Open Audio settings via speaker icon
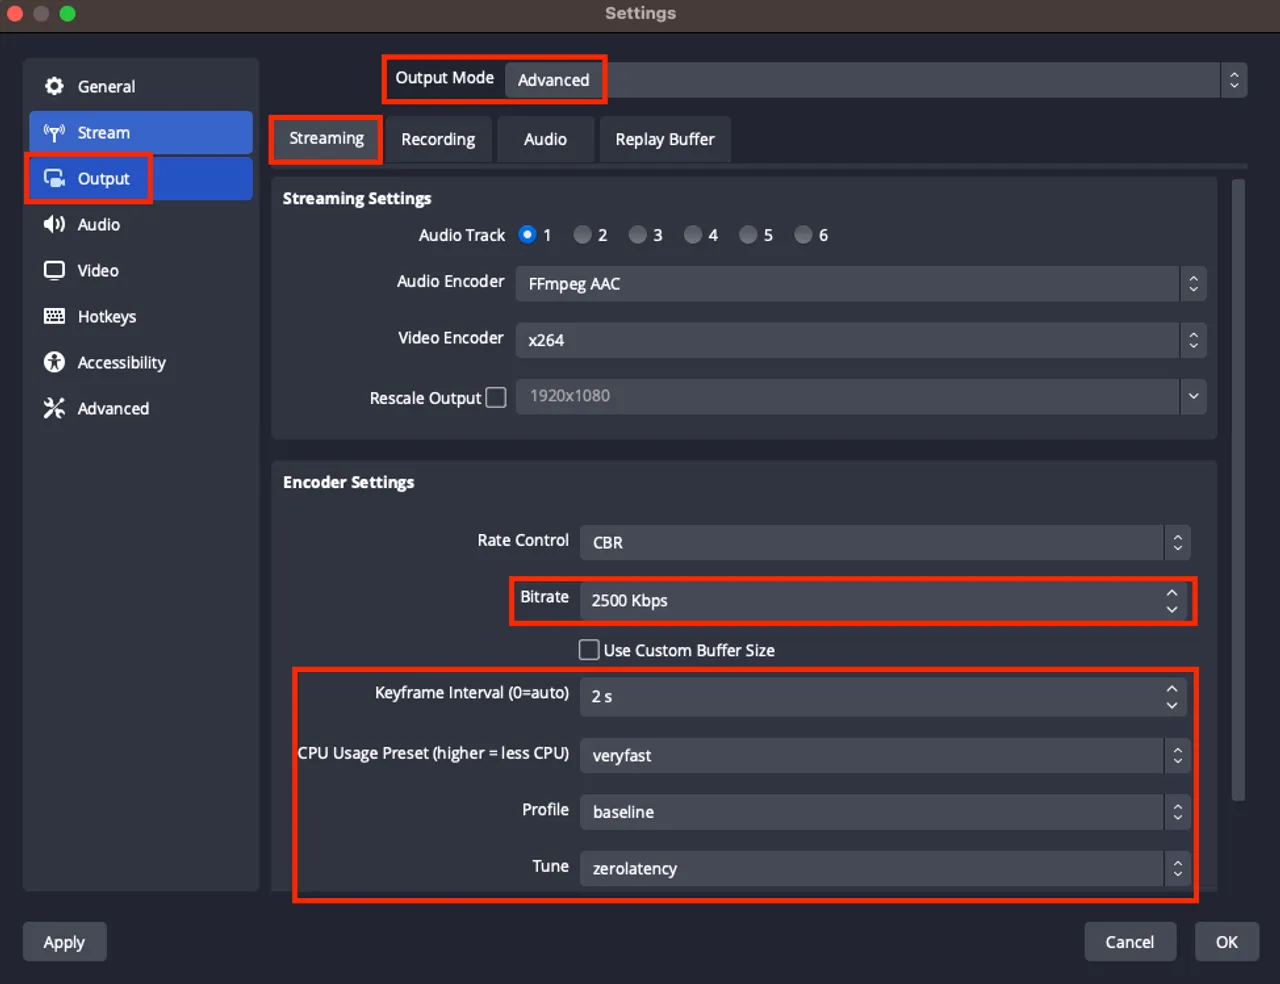 [x=54, y=225]
